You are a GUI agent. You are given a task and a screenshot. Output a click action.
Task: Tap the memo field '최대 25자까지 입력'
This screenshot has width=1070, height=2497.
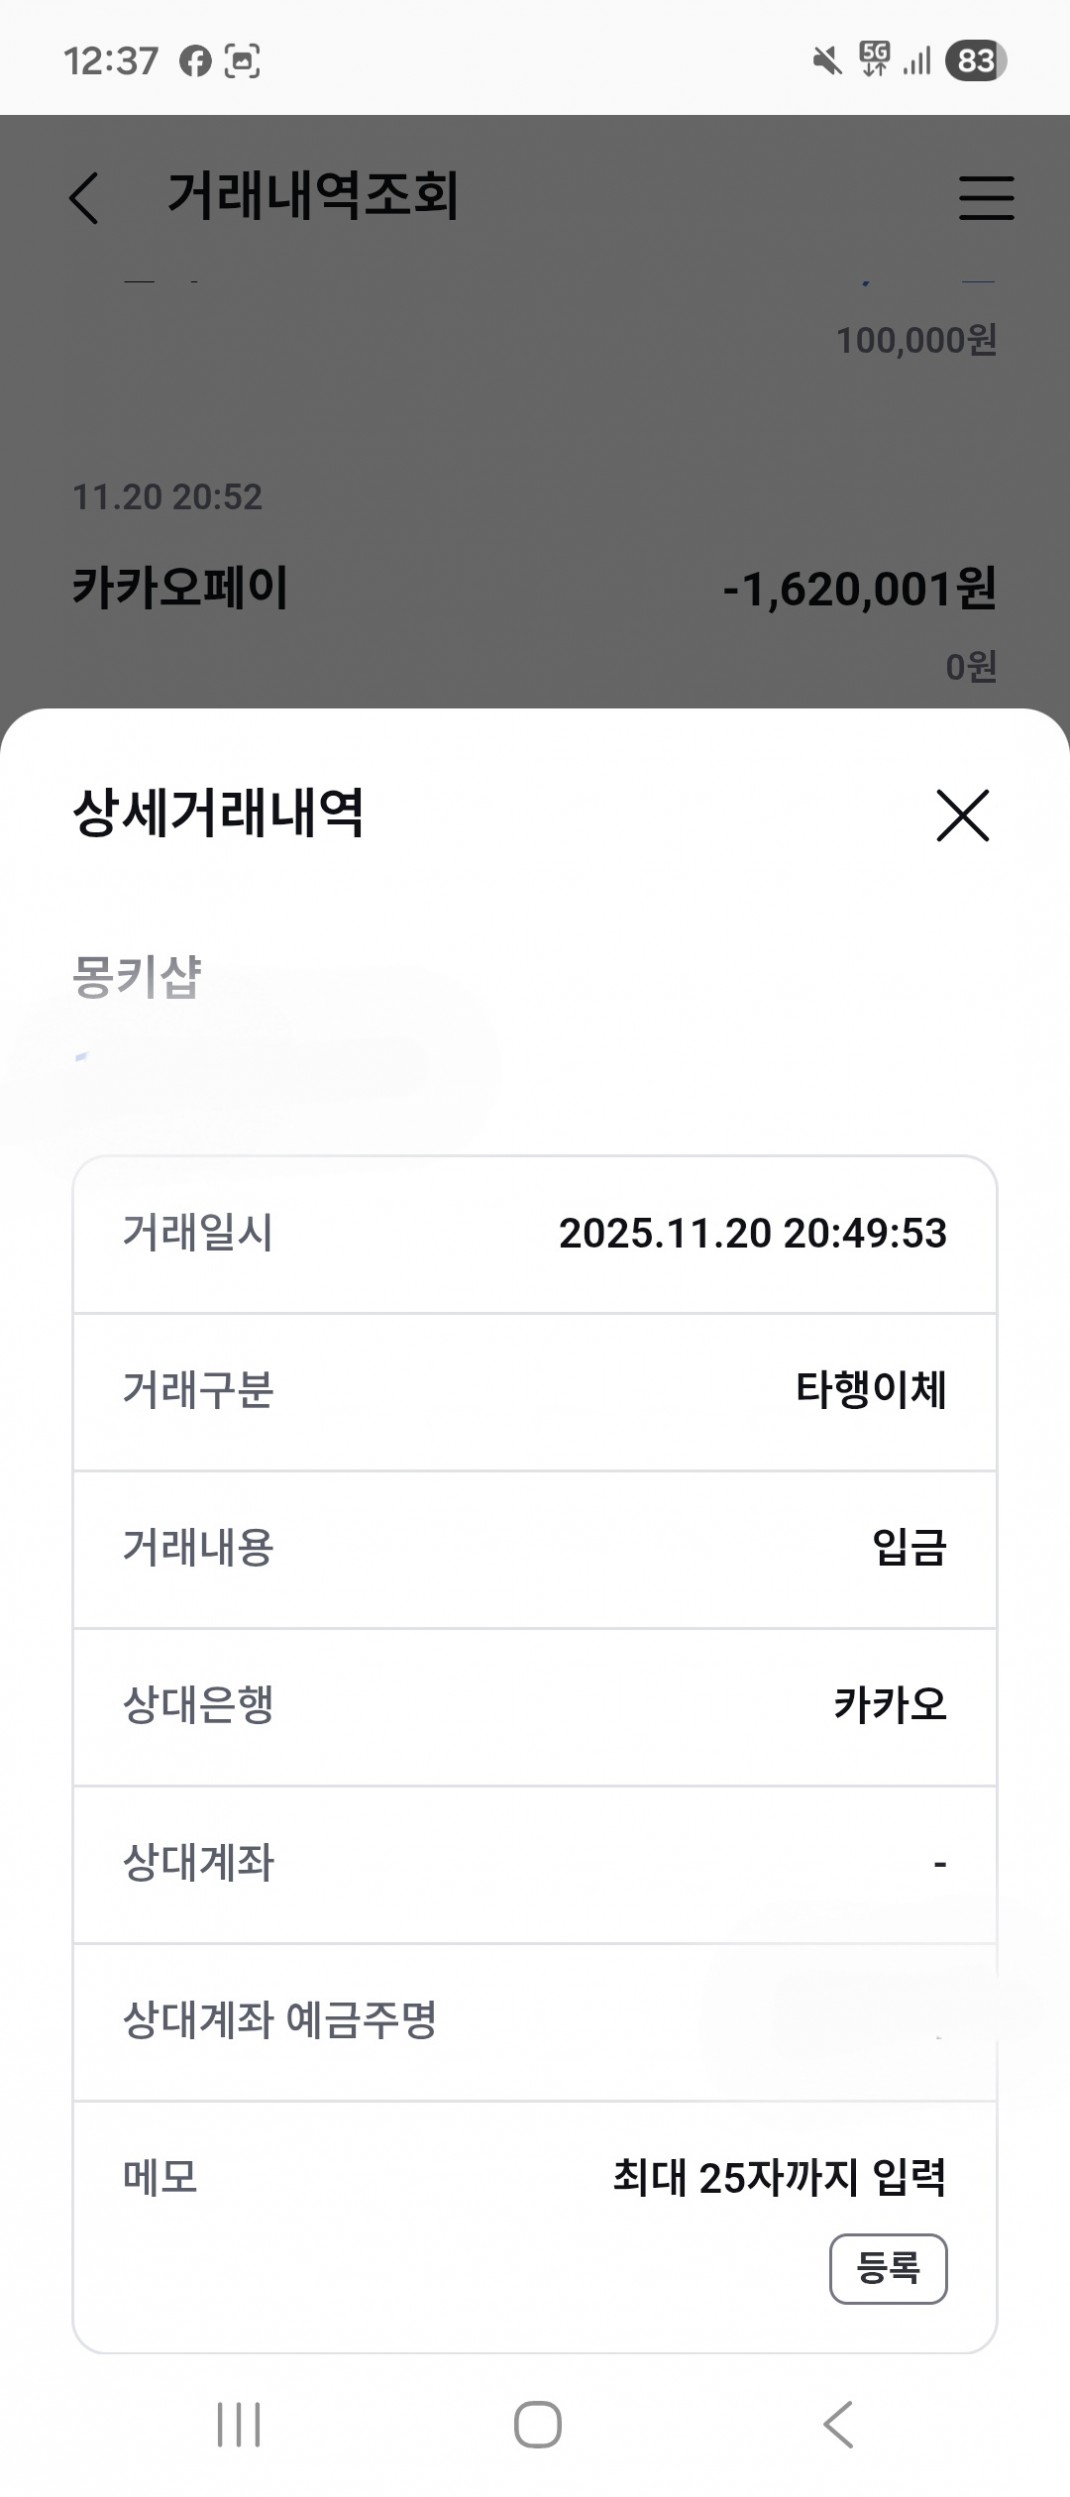[x=779, y=2177]
